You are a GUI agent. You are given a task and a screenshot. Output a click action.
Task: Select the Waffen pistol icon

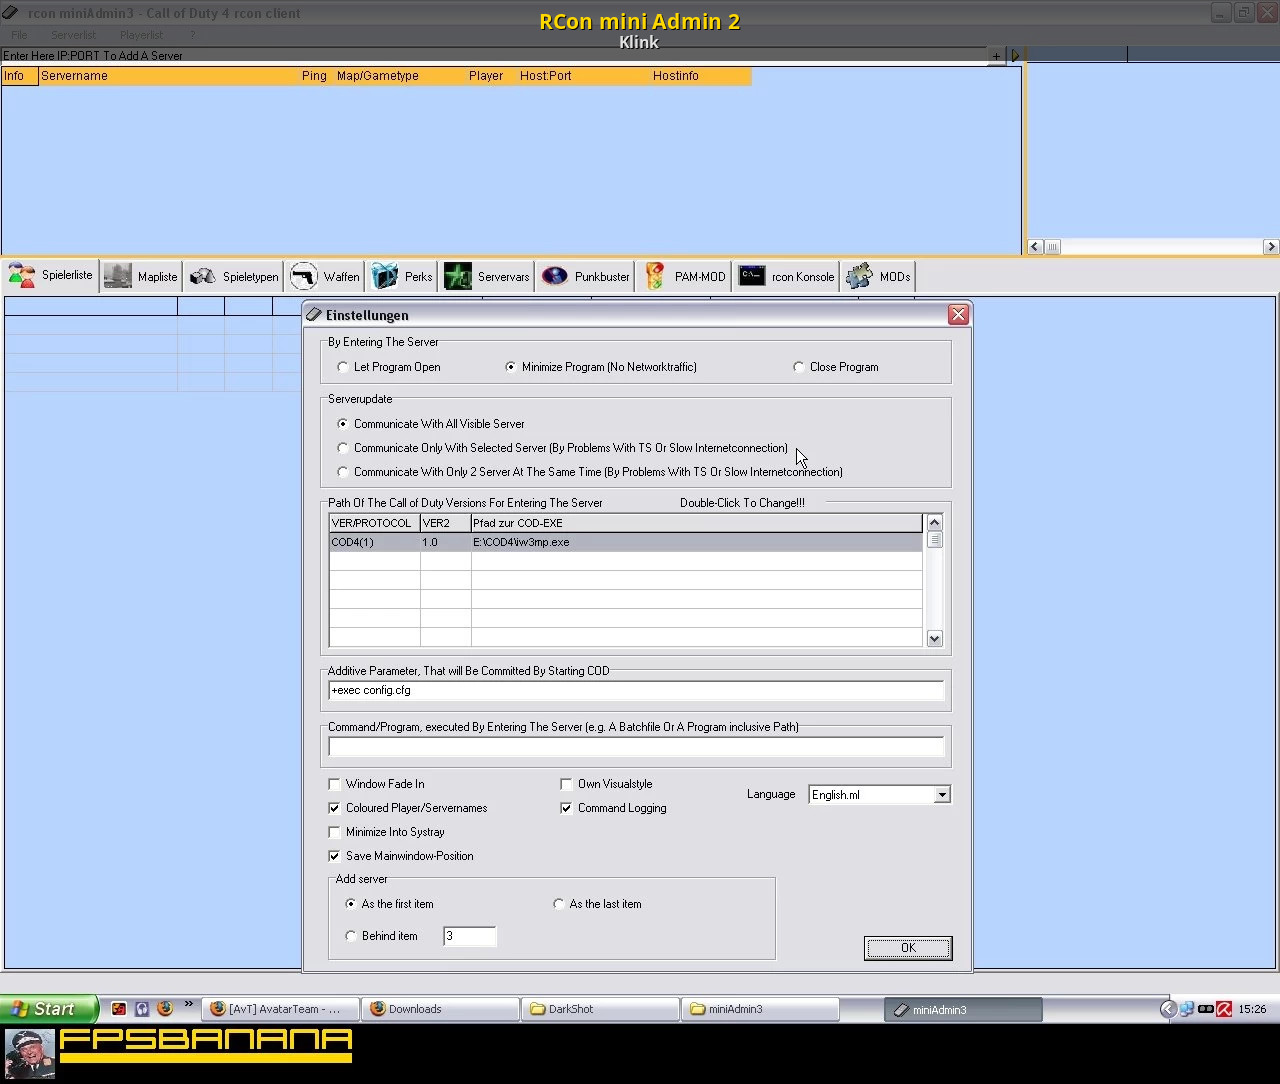[x=303, y=277]
